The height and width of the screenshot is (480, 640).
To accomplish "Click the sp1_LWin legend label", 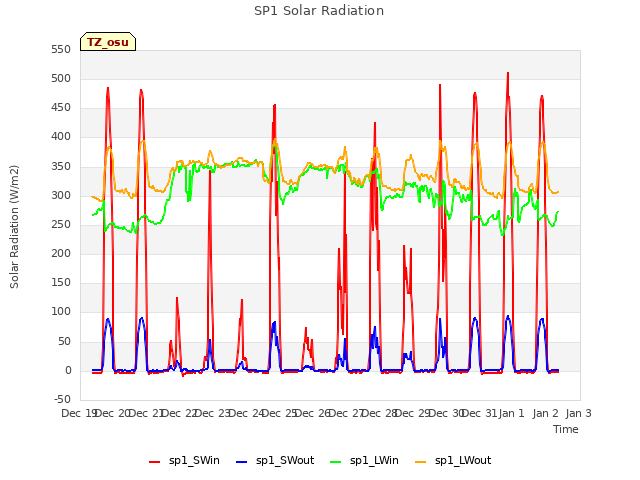I will coord(374,461).
